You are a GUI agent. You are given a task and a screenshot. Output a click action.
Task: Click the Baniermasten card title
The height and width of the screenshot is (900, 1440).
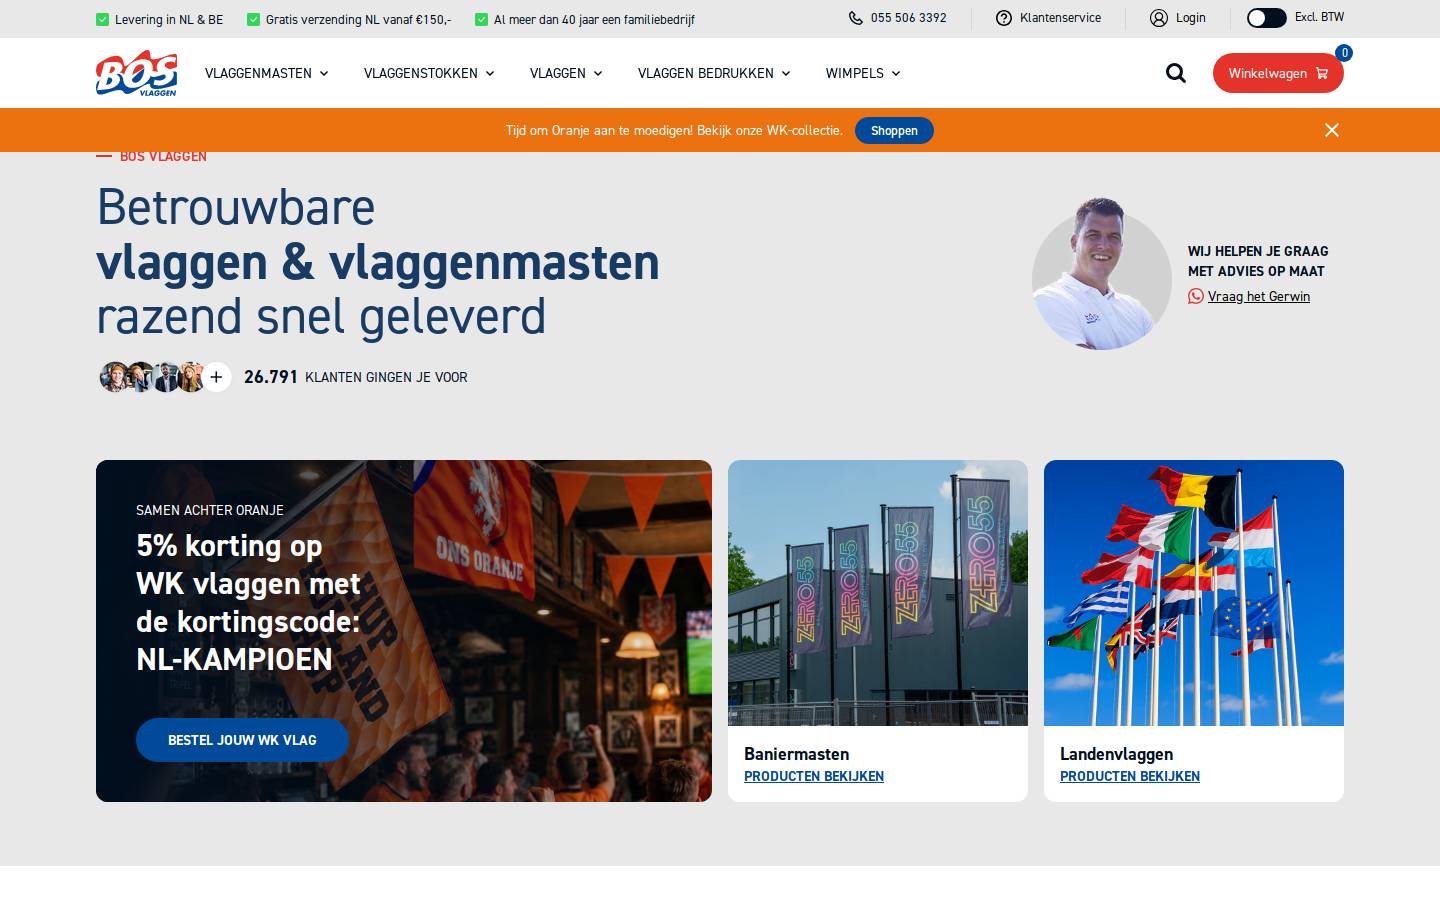click(797, 754)
